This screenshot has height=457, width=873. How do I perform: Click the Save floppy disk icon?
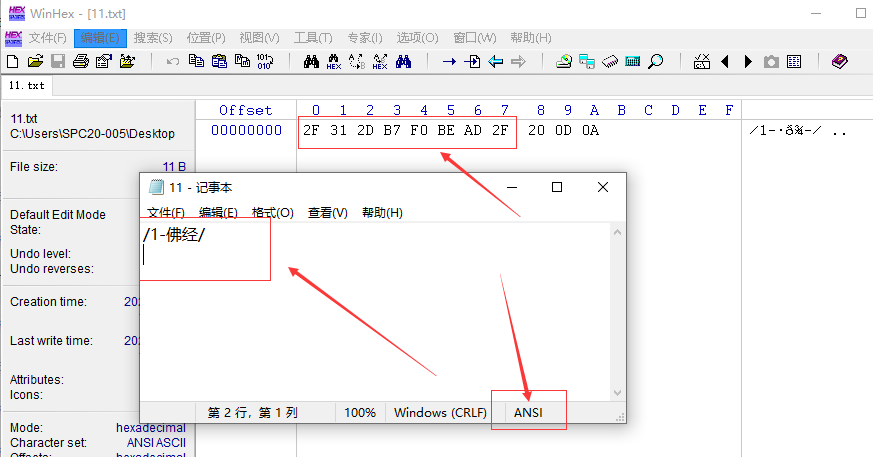tap(58, 61)
